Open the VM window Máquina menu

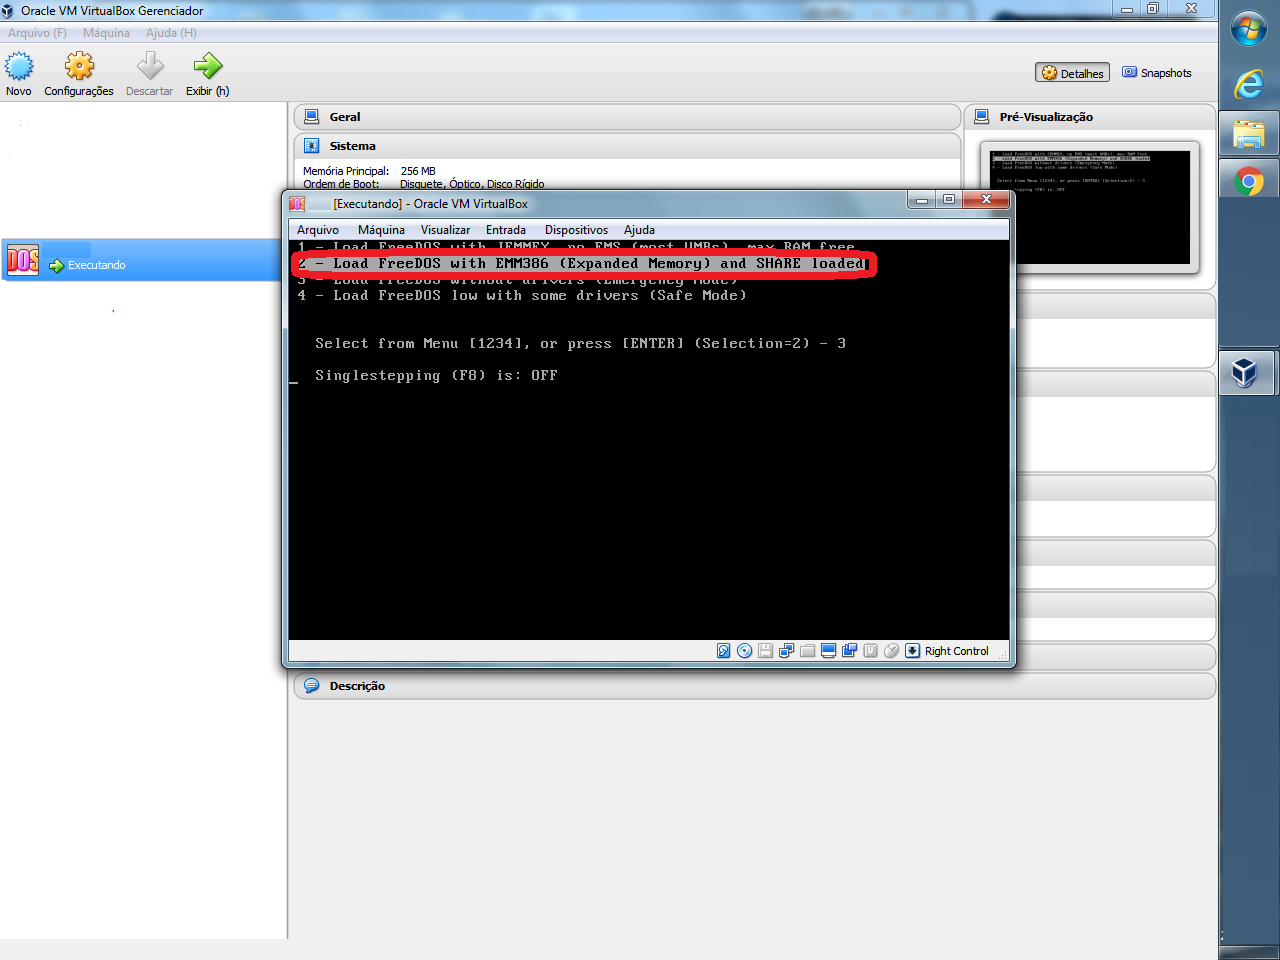(x=381, y=230)
